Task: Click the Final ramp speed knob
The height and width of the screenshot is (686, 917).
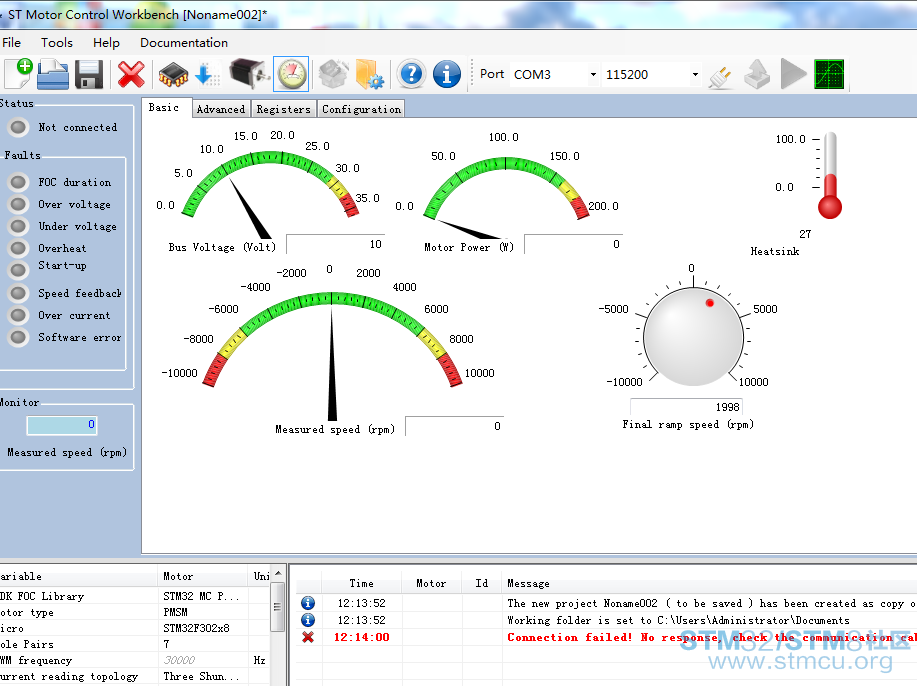Action: click(694, 336)
